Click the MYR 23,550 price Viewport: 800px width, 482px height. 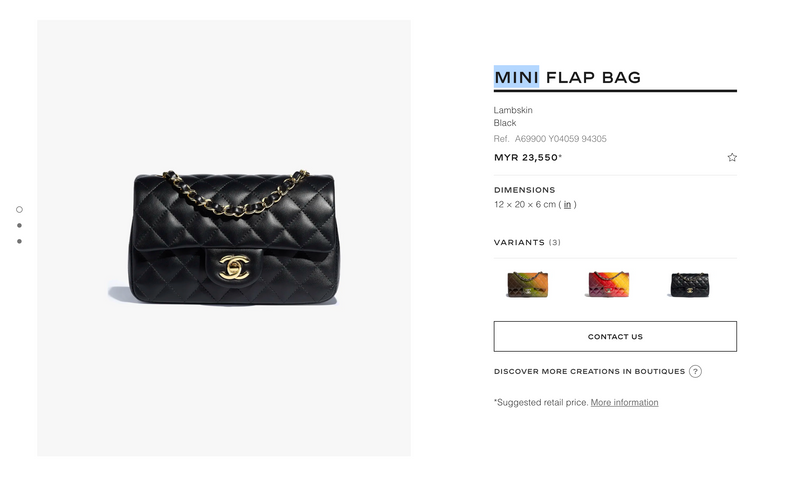528,158
